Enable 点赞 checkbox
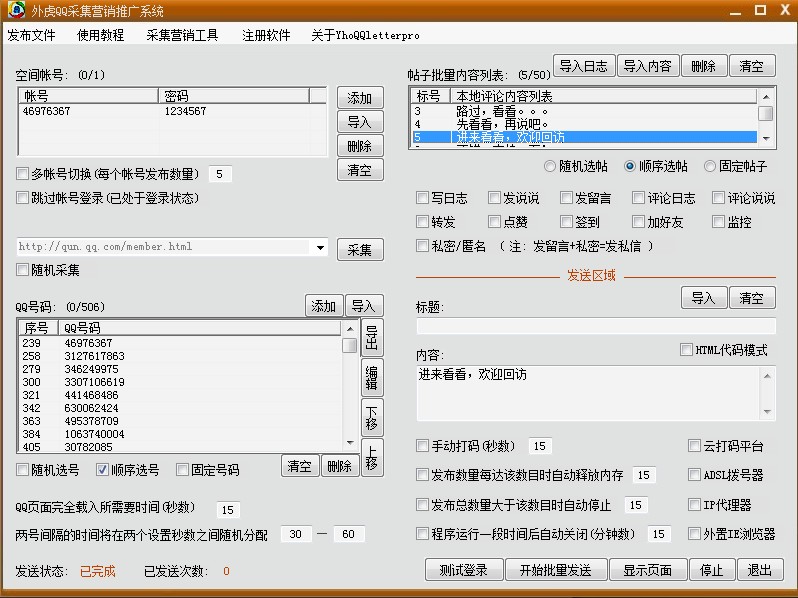798x598 pixels. (494, 221)
